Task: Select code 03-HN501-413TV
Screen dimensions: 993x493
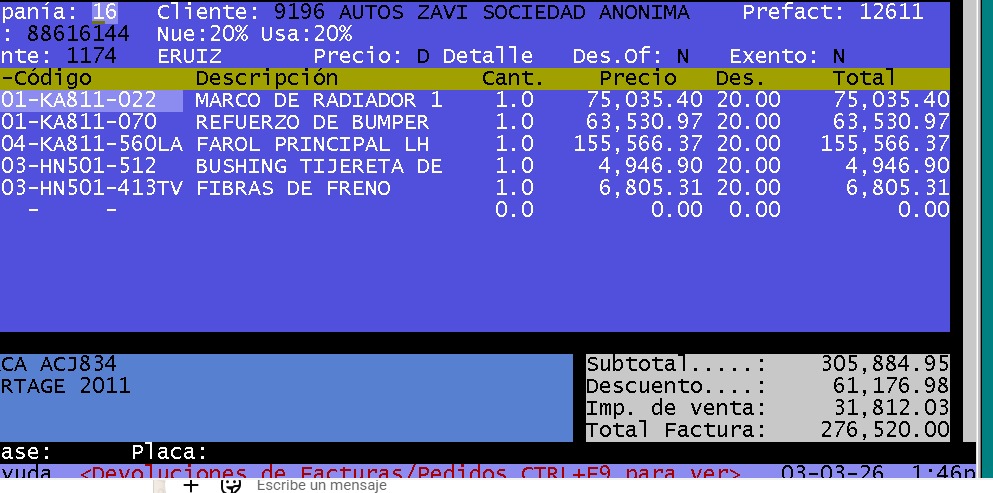Action: pyautogui.click(x=92, y=188)
